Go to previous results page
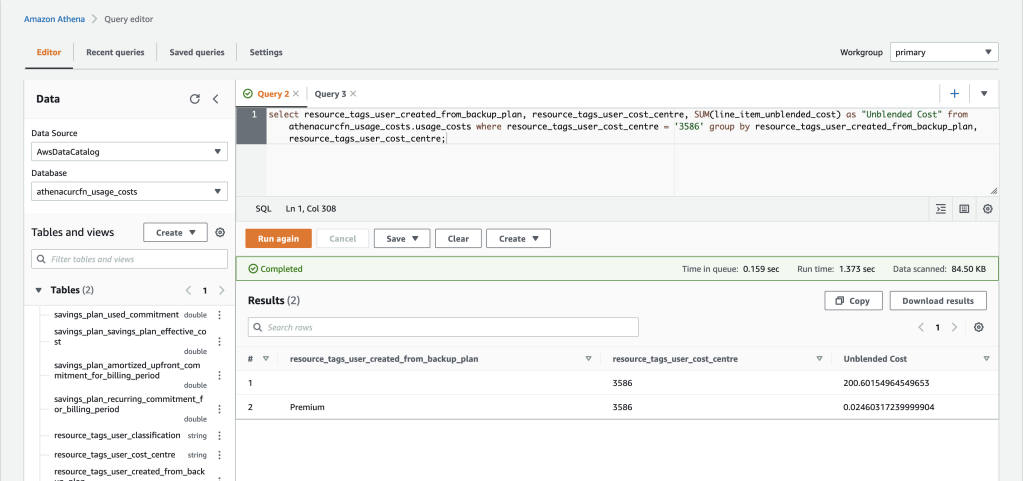 point(921,328)
